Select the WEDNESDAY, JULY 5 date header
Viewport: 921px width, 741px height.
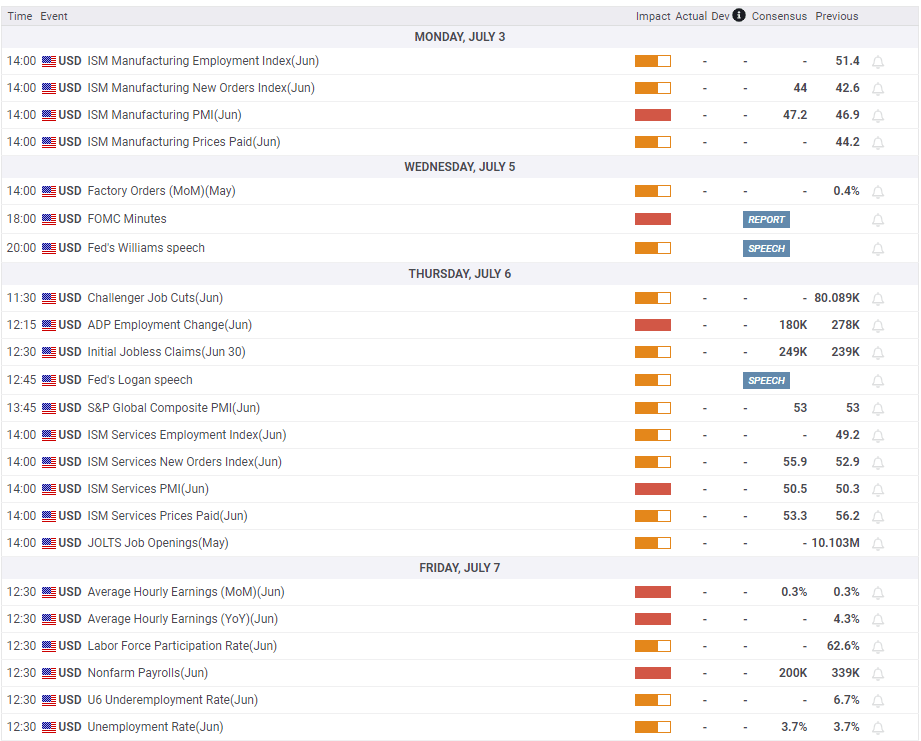pos(460,167)
